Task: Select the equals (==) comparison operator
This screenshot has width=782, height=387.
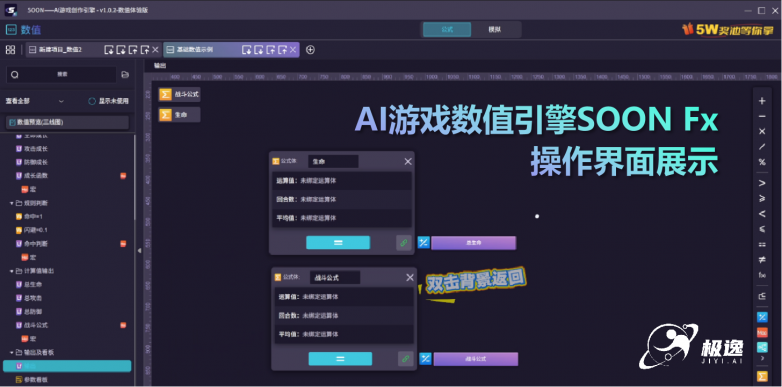Action: point(762,244)
